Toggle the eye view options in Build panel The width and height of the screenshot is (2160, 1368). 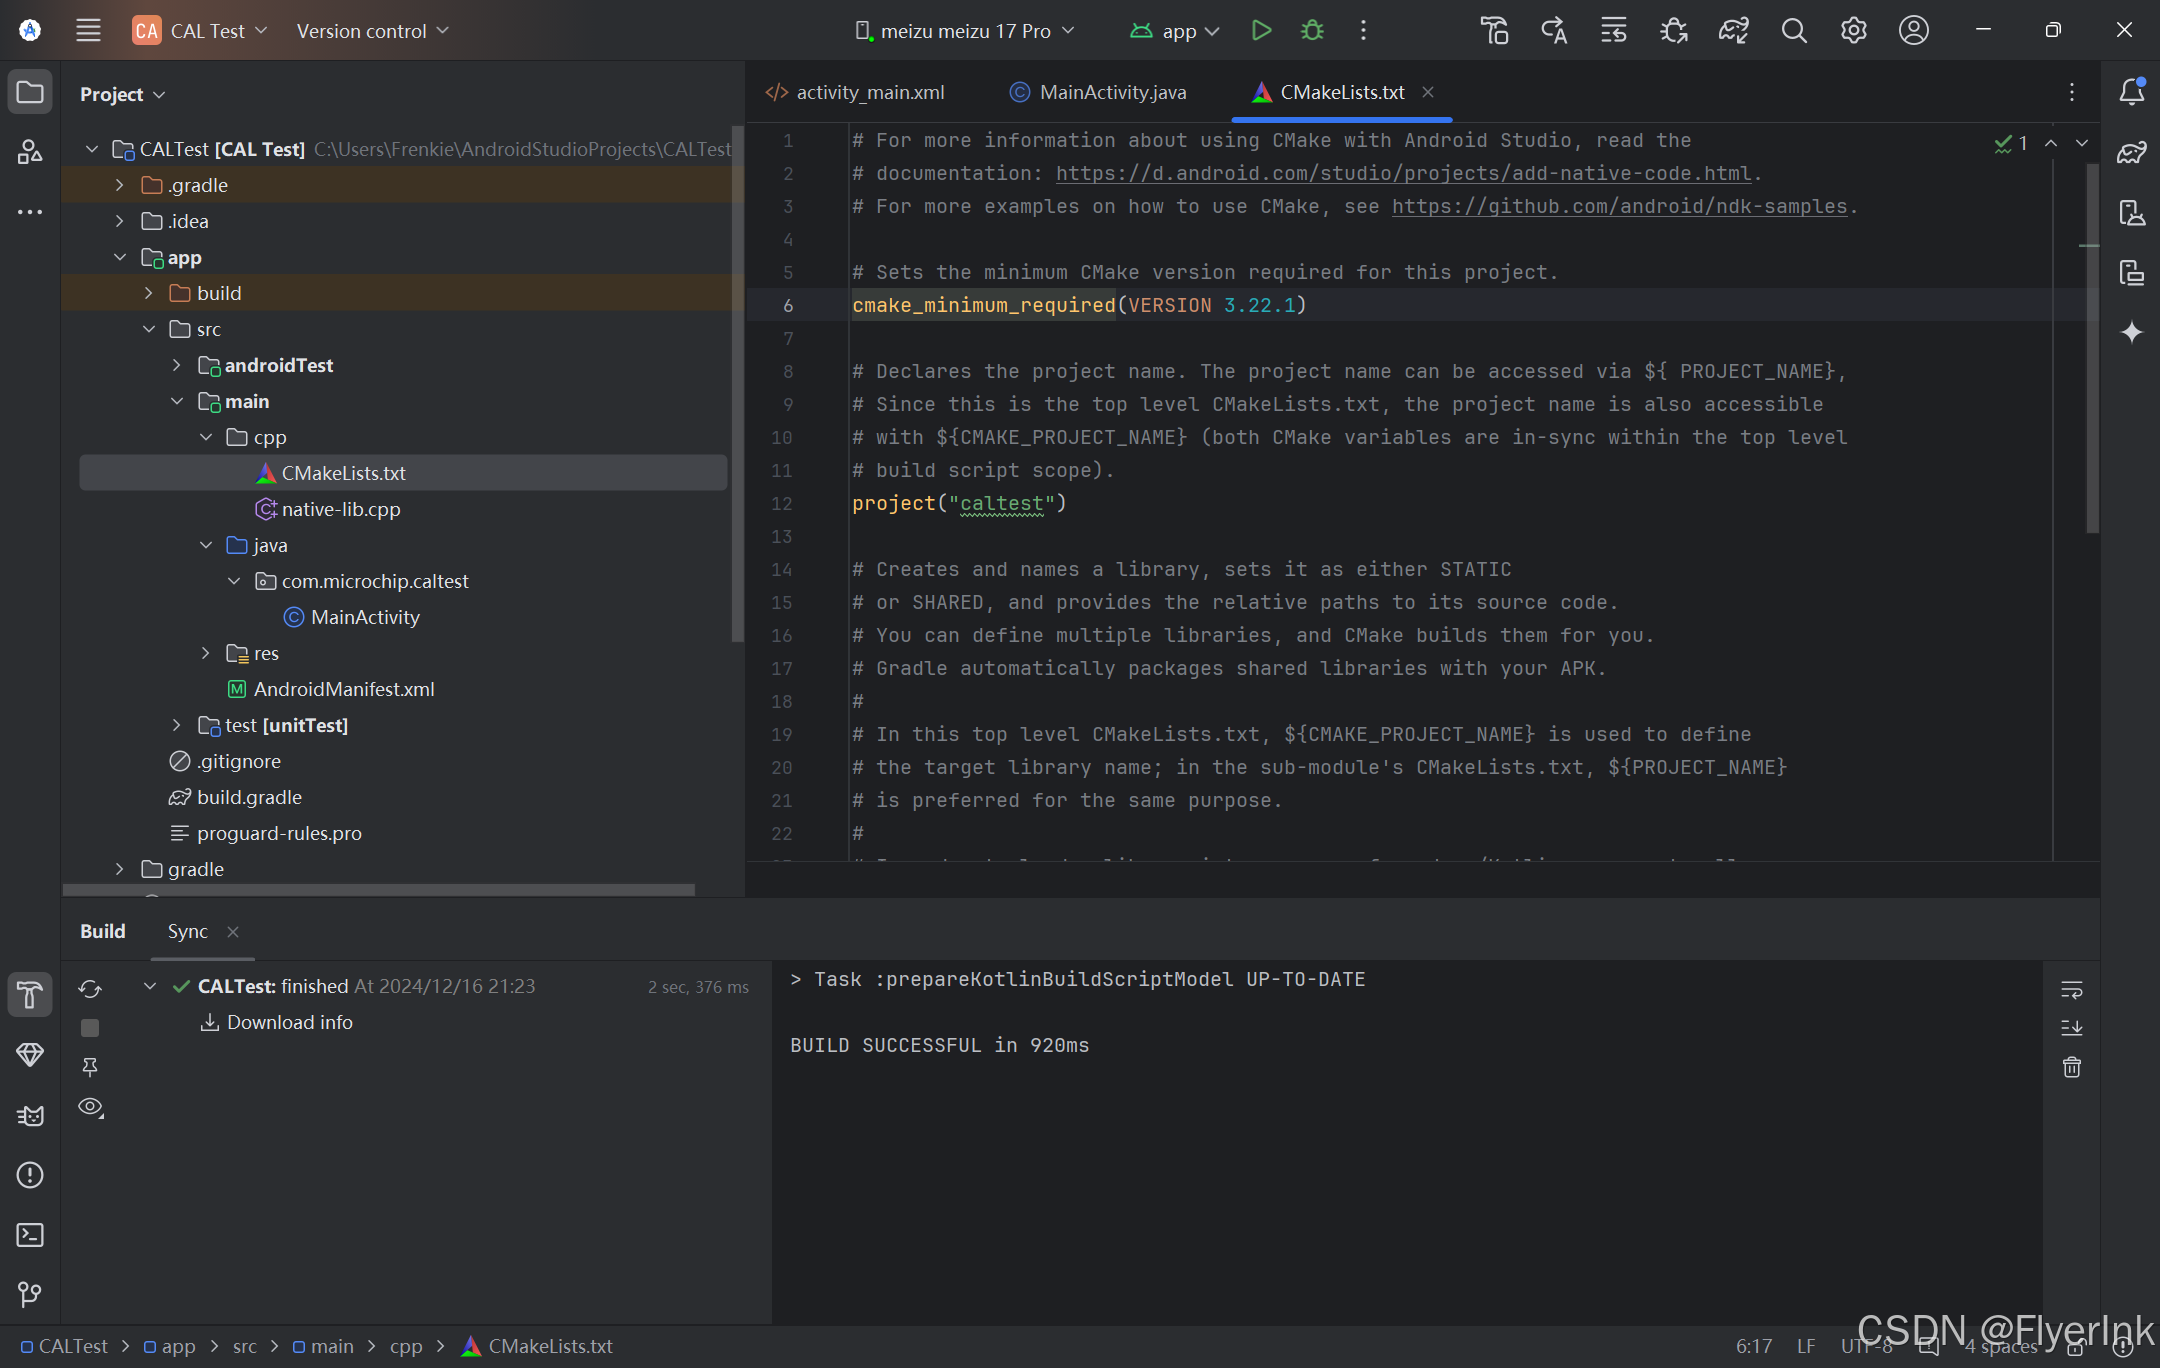coord(90,1107)
